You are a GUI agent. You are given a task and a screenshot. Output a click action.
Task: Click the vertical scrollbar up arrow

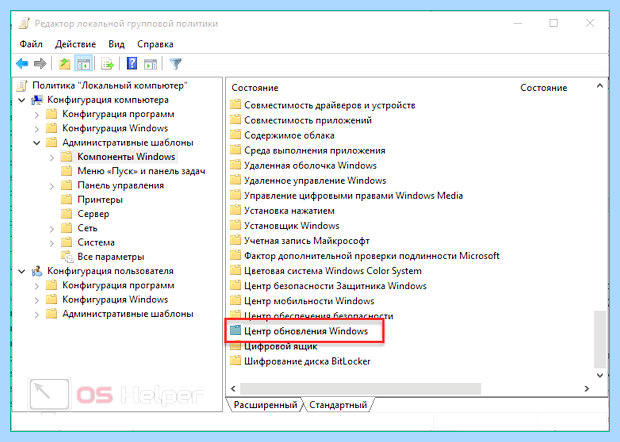[x=600, y=85]
